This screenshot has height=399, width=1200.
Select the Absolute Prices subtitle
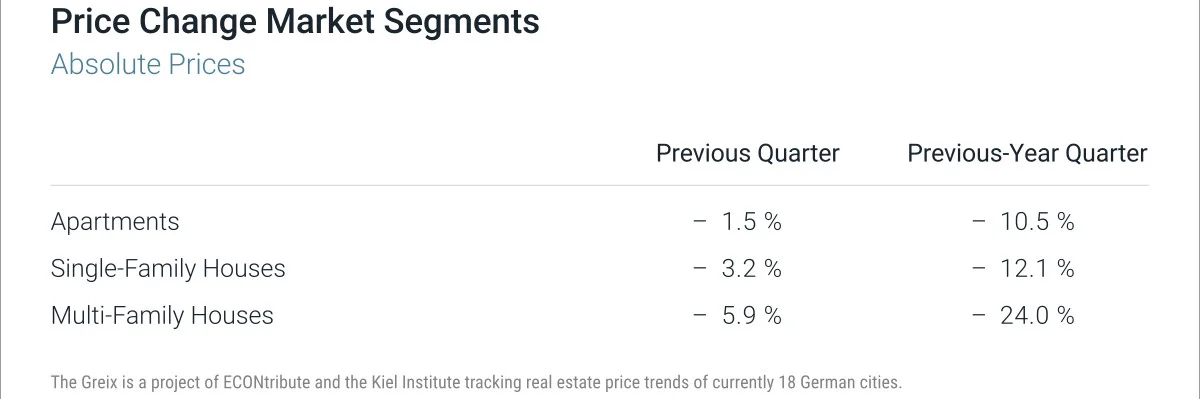pos(148,65)
